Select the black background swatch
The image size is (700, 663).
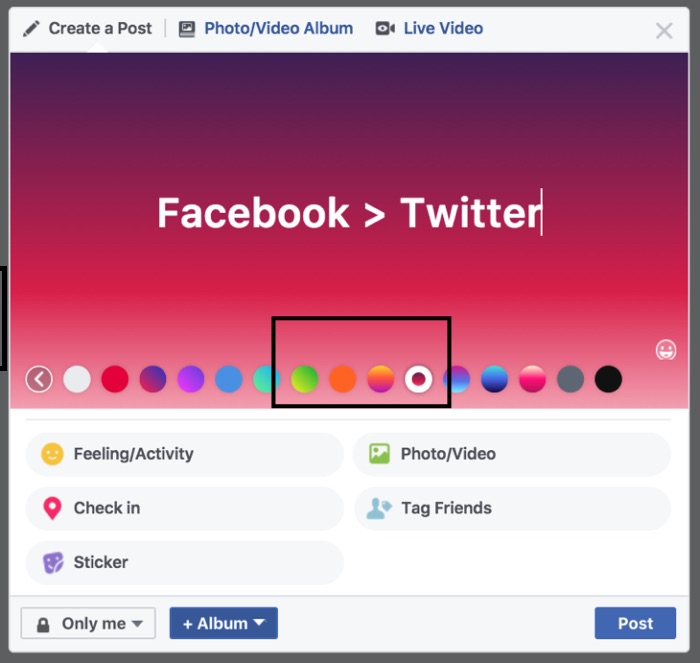tap(608, 379)
